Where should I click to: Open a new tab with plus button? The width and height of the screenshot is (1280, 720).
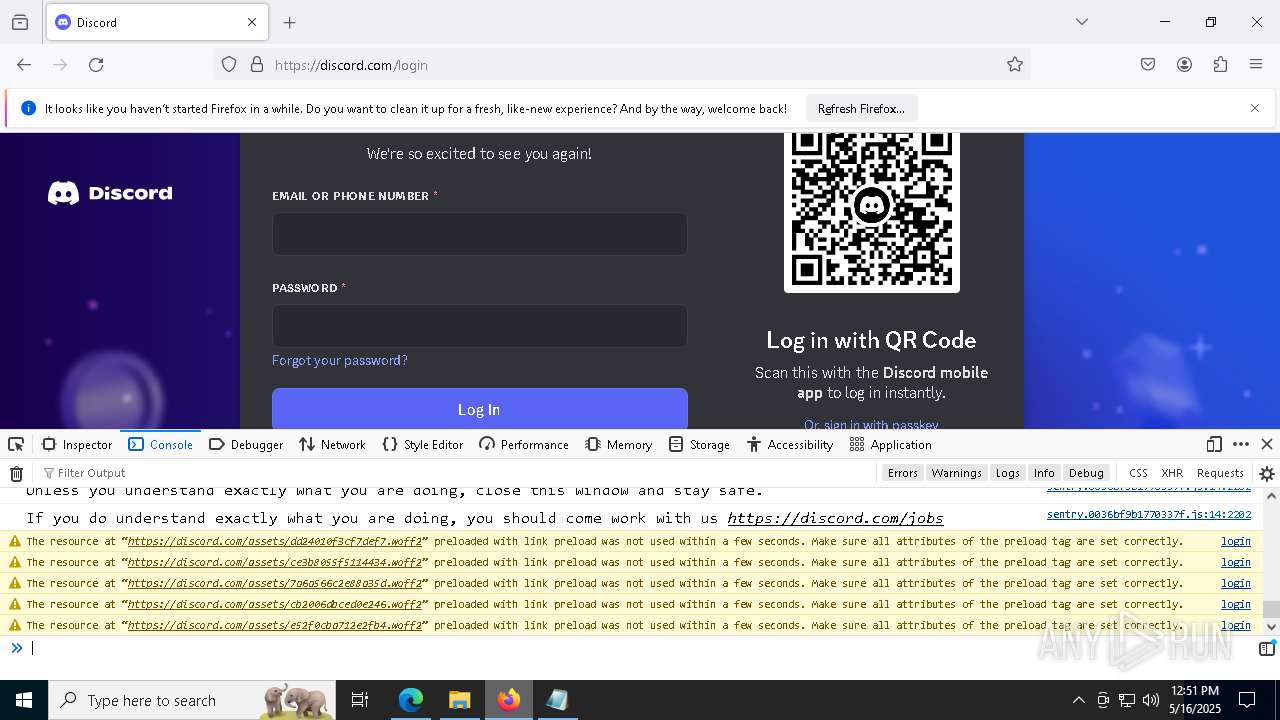(290, 22)
